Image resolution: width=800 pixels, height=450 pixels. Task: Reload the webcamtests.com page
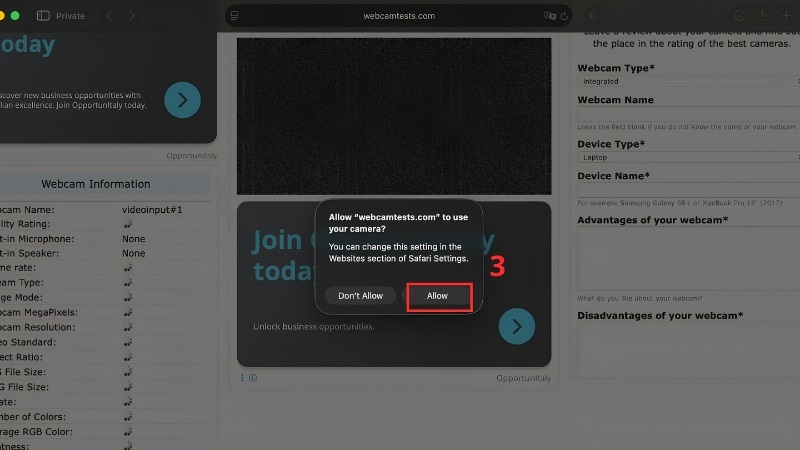pyautogui.click(x=564, y=16)
